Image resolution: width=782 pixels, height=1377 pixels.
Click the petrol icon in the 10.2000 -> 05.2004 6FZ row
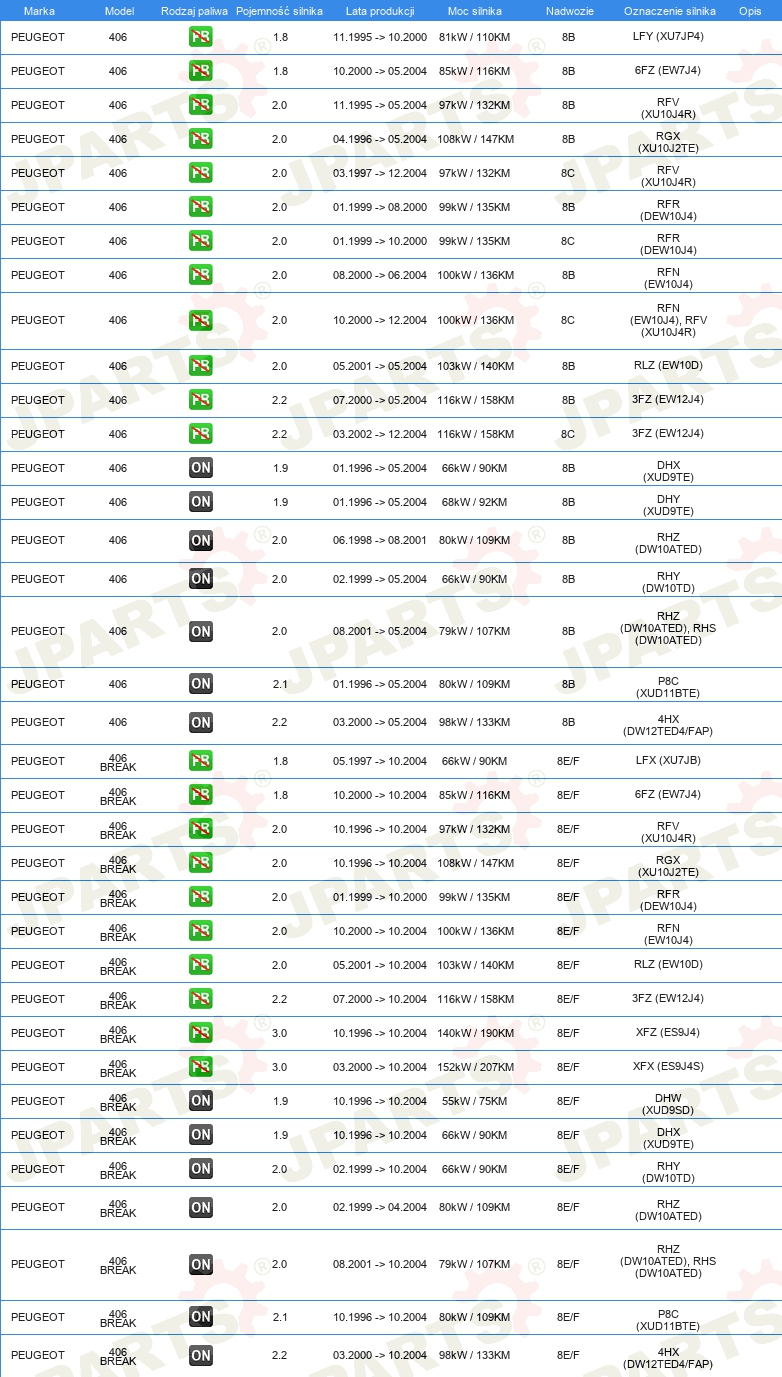[200, 71]
